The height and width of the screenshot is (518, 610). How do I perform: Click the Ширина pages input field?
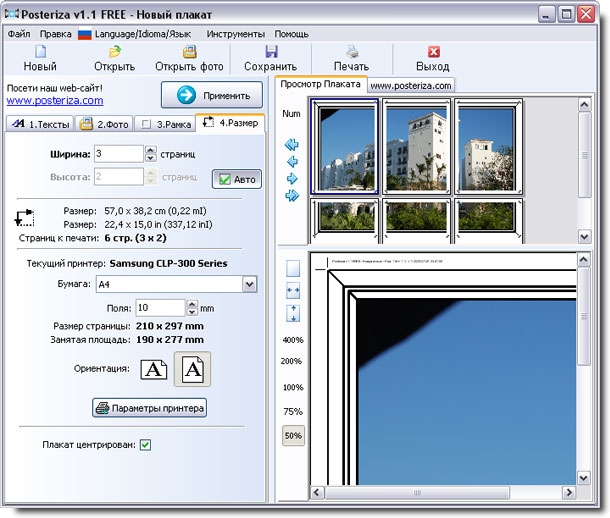119,154
